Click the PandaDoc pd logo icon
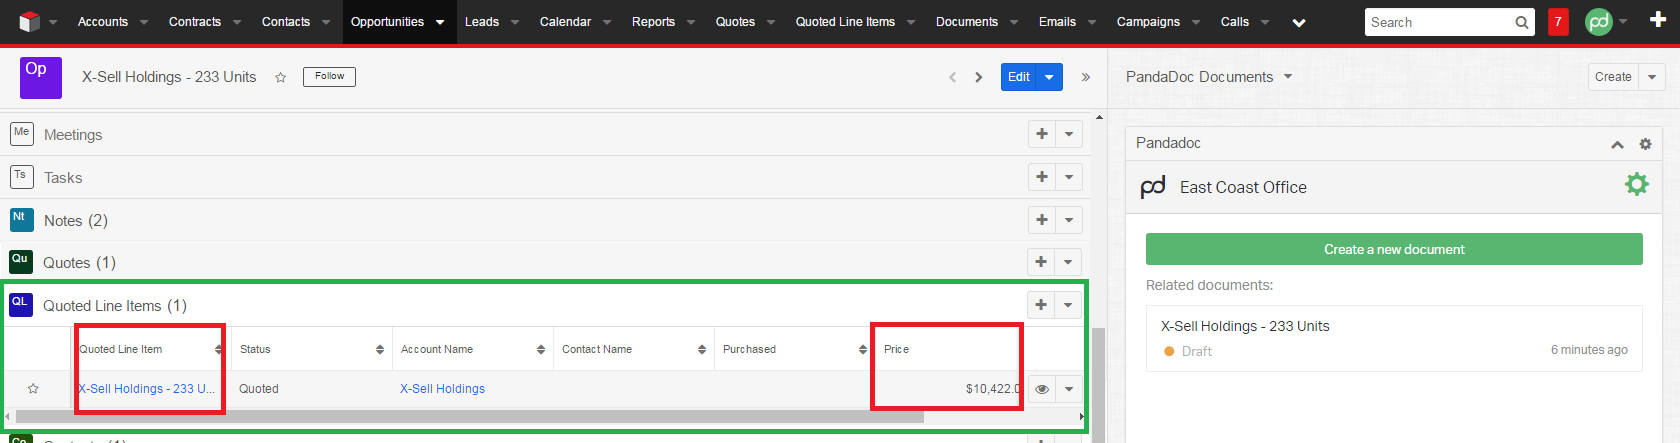The width and height of the screenshot is (1680, 443). click(1153, 187)
